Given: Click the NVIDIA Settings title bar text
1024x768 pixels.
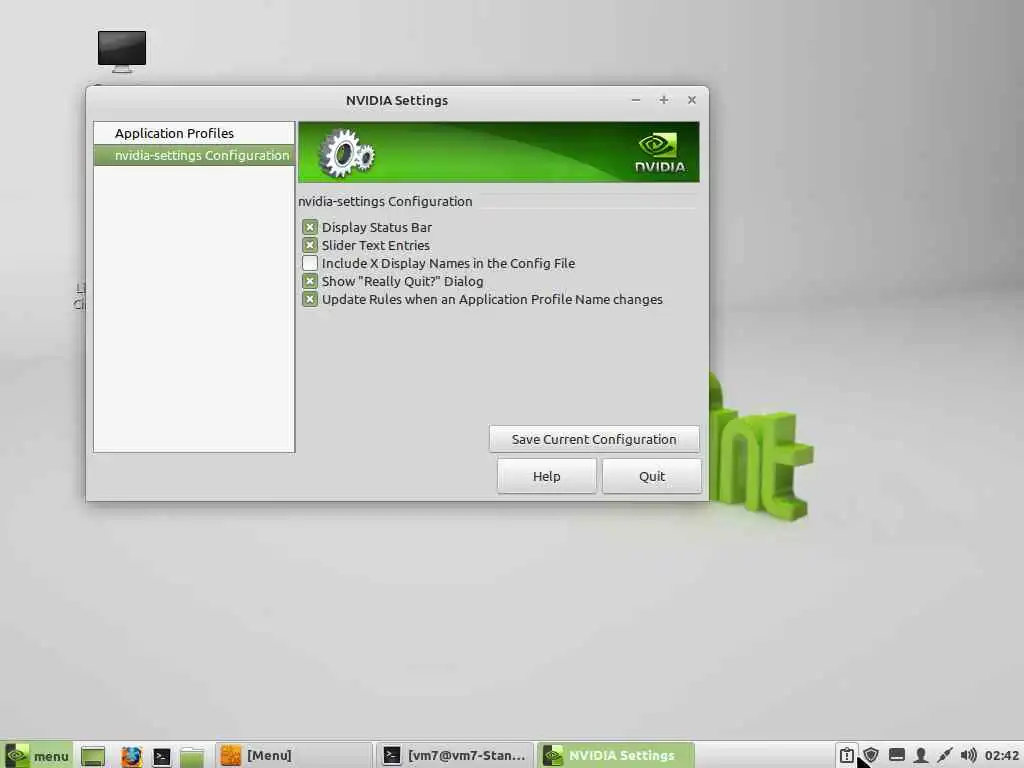Looking at the screenshot, I should pos(396,101).
